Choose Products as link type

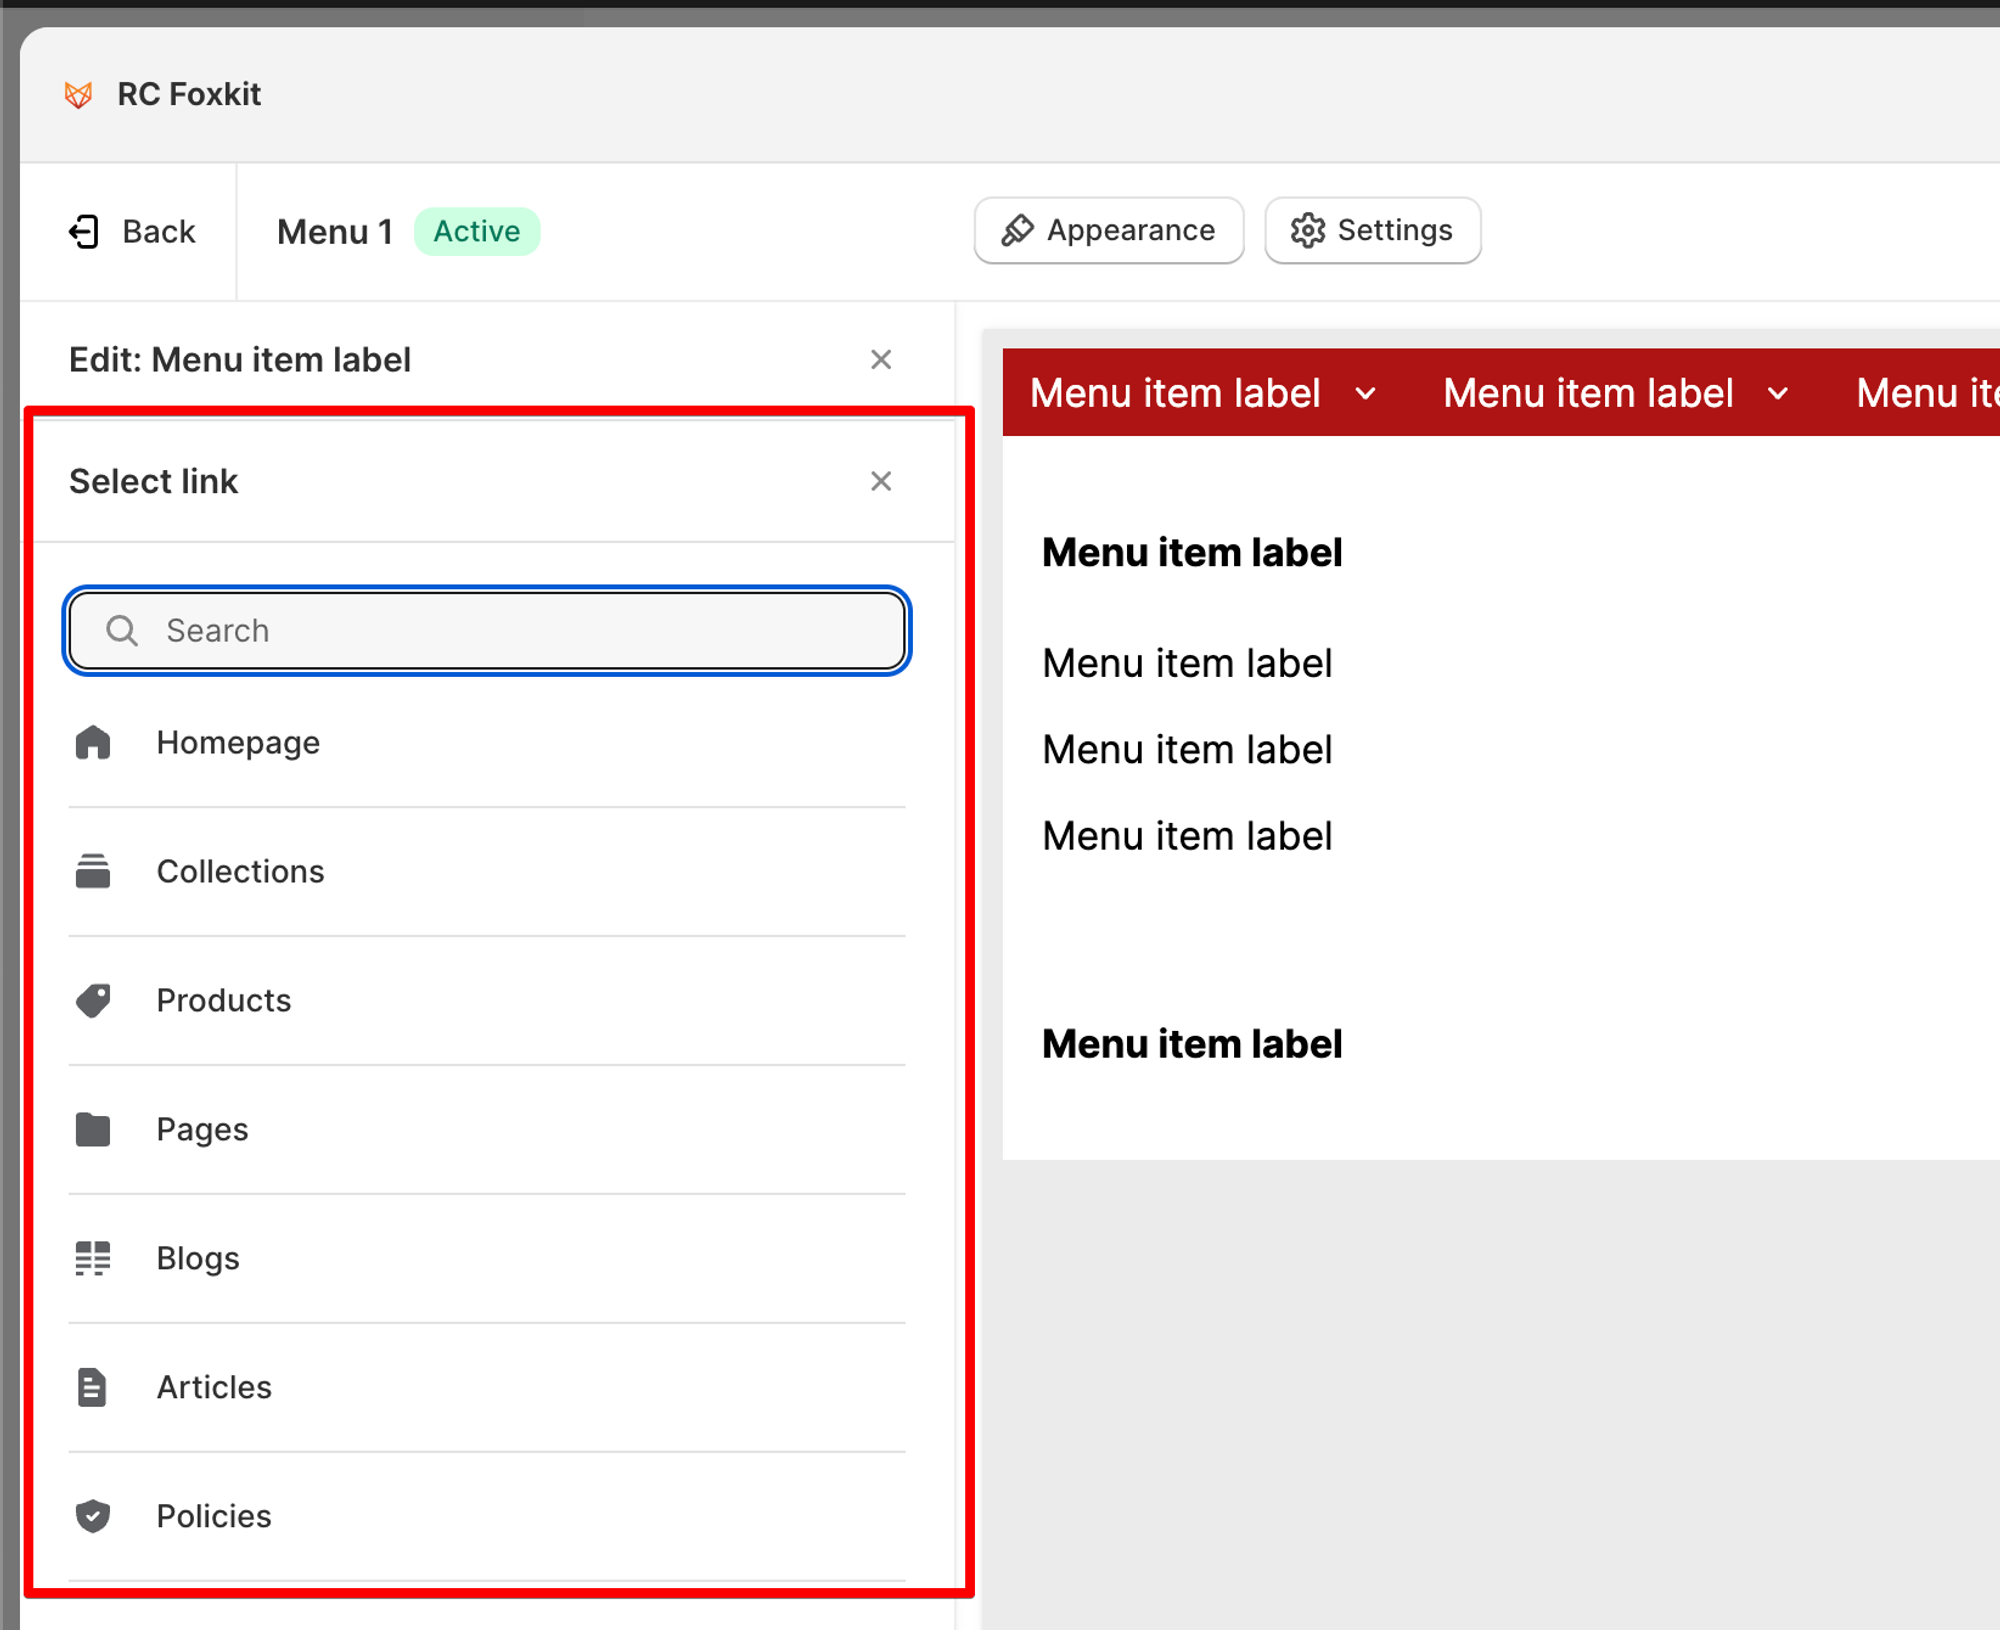(487, 1001)
